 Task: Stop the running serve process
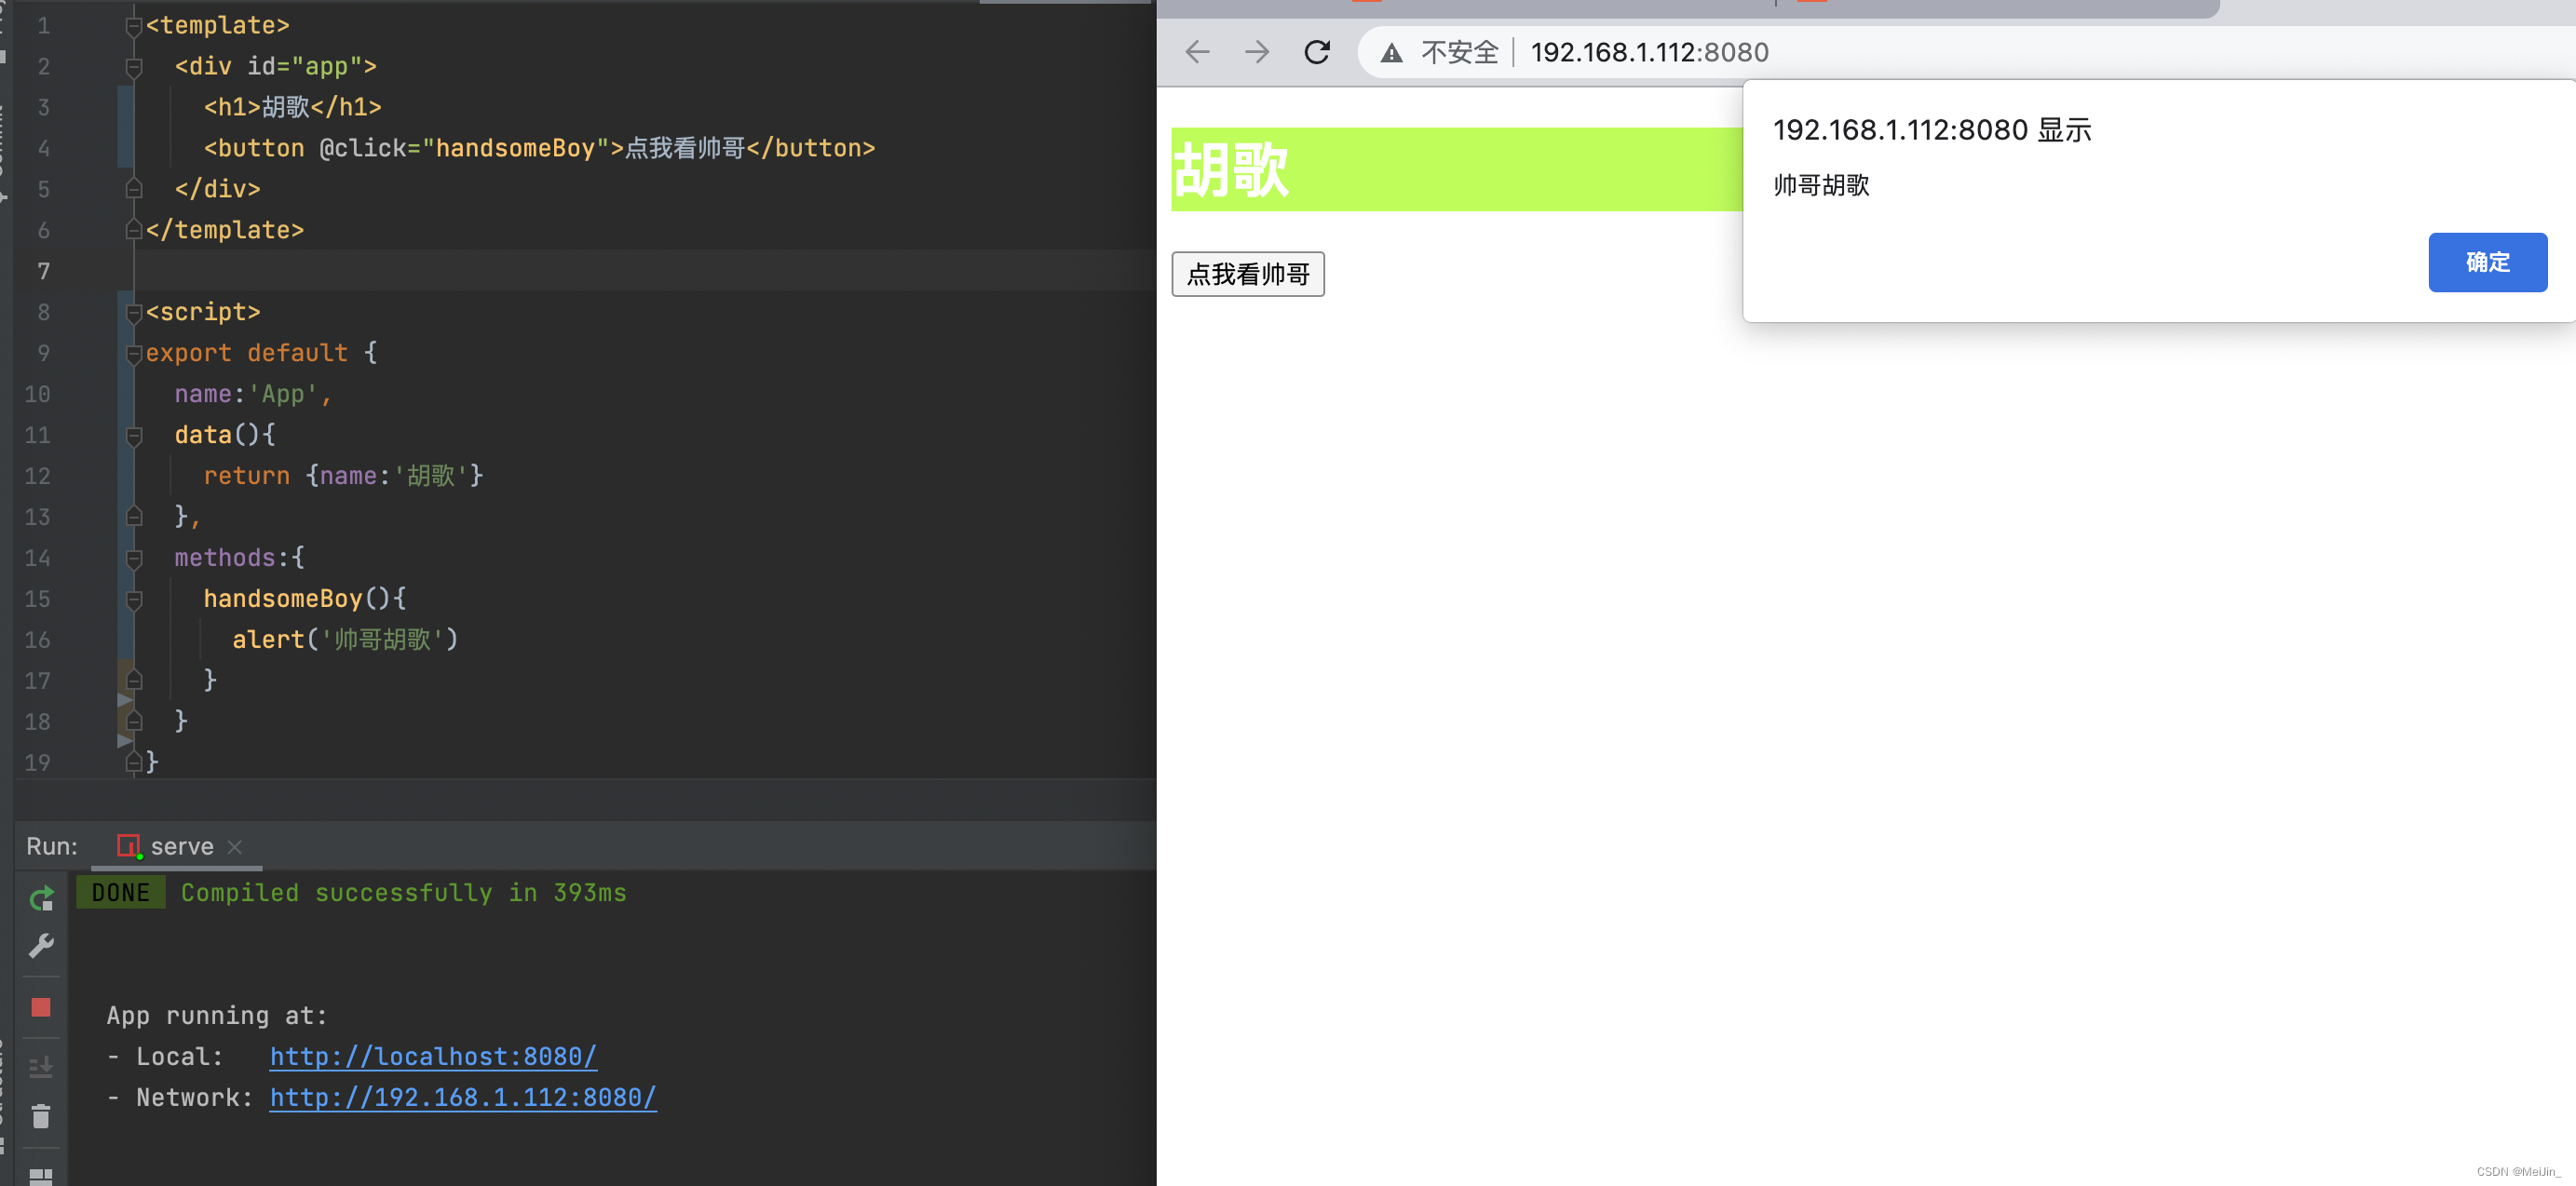pos(41,1007)
